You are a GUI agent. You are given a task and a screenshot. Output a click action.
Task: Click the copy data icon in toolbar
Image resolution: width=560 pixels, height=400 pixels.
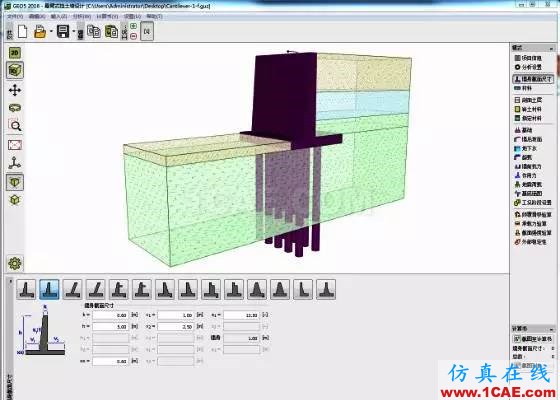click(94, 31)
